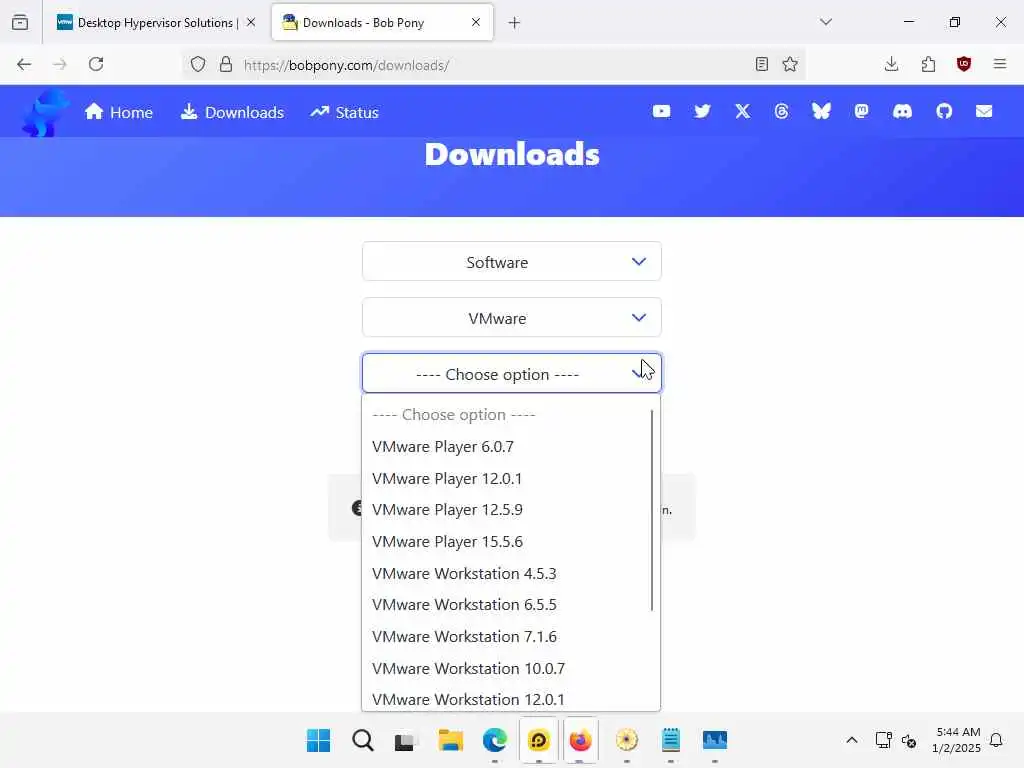Open the tracking protection shield icon
This screenshot has height=768, width=1024.
[x=198, y=64]
